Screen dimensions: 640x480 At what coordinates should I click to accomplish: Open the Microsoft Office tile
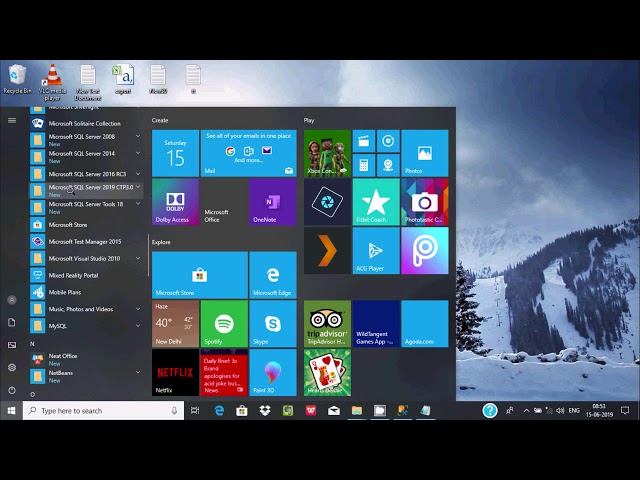click(224, 202)
